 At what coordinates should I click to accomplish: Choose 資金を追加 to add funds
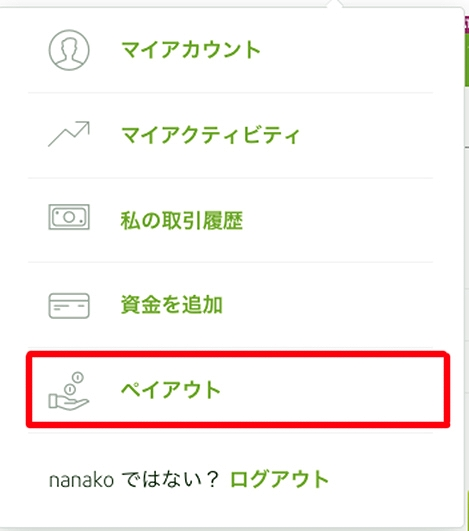[172, 305]
